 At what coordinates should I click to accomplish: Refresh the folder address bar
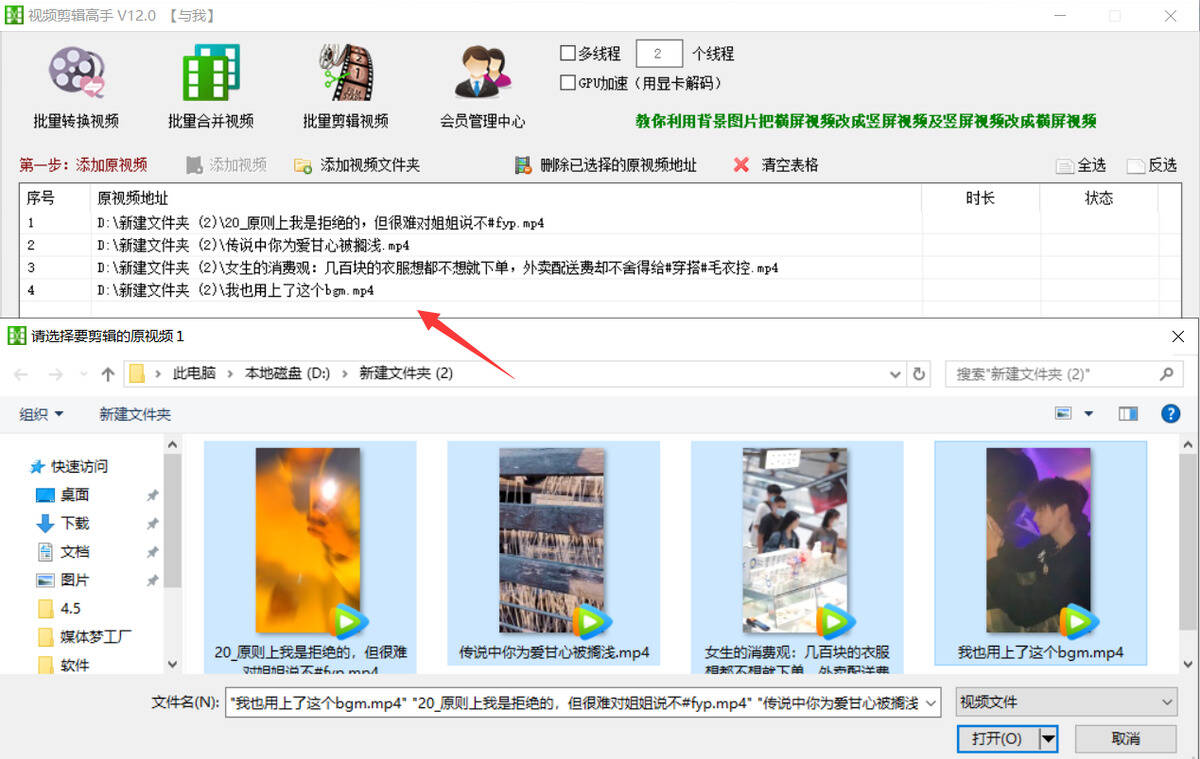(919, 374)
